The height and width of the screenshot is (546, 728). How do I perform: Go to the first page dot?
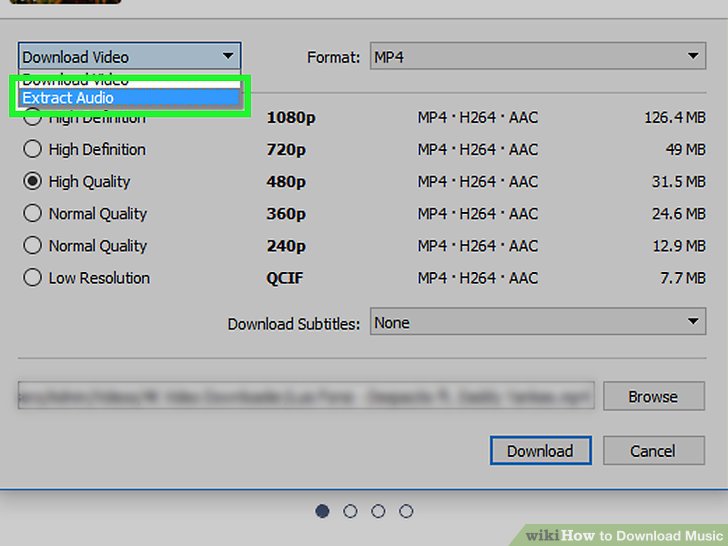point(322,511)
